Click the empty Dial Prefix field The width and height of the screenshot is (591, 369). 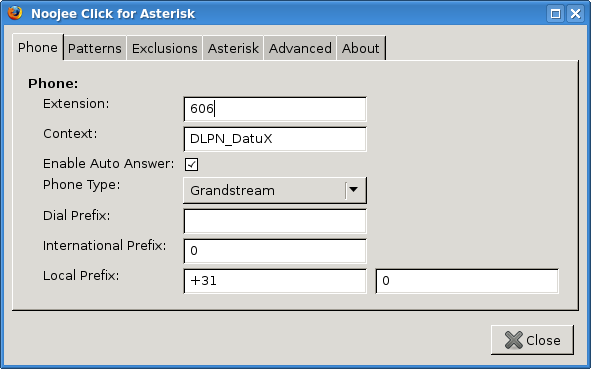coord(275,221)
